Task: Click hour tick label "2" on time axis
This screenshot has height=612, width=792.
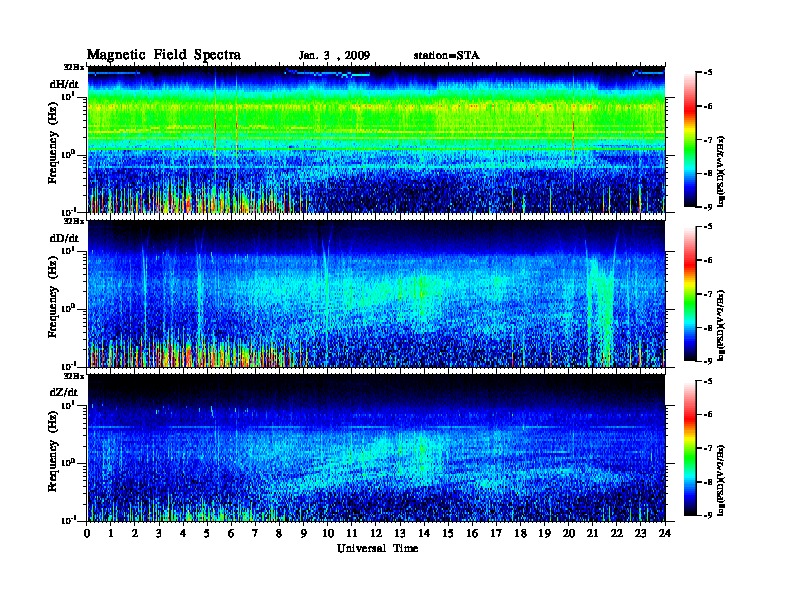Action: click(135, 534)
